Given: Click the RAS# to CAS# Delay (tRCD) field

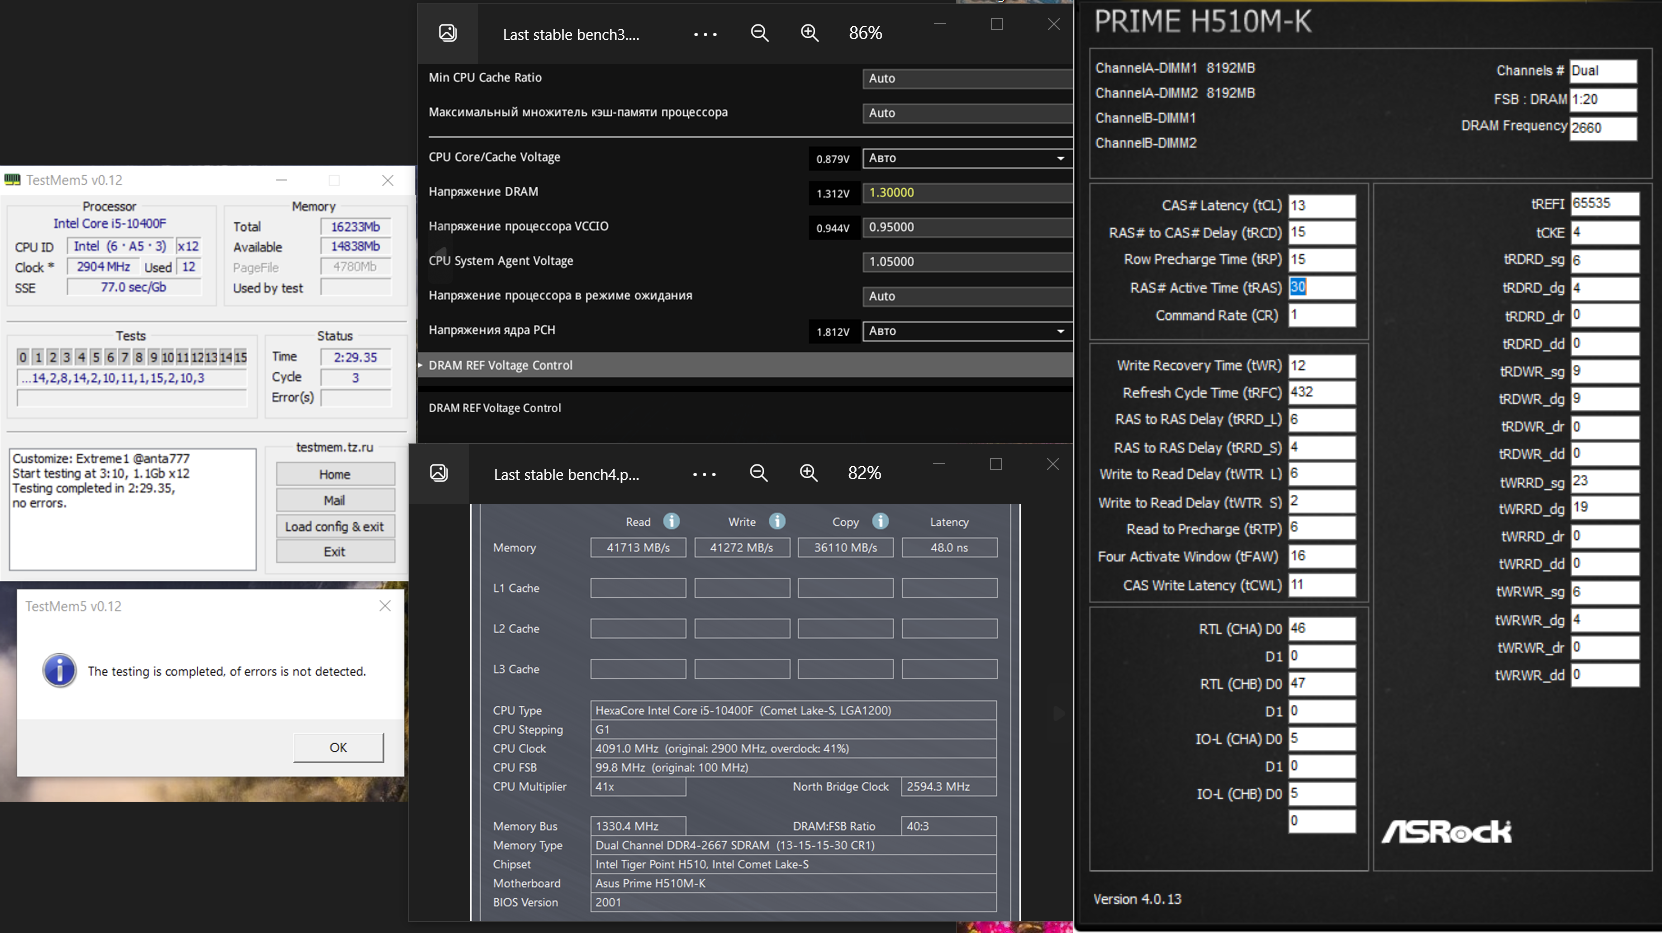Looking at the screenshot, I should 1322,232.
